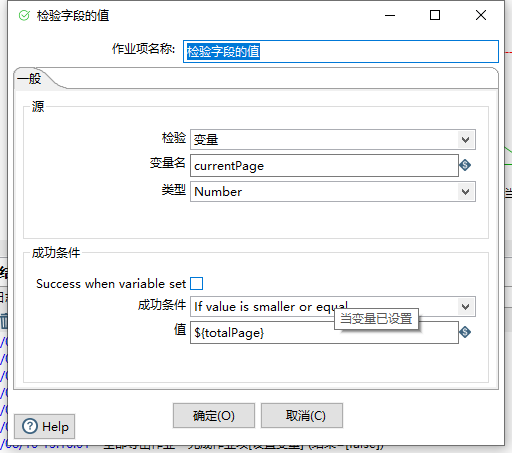The width and height of the screenshot is (512, 453).
Task: Click the trash icon behind the dialog
Action: [x=4, y=321]
